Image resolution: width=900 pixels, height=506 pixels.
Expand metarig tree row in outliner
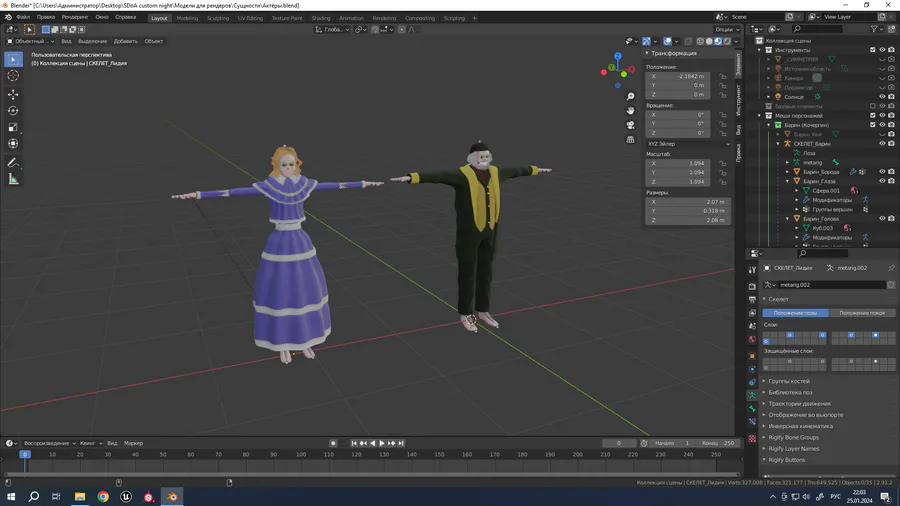tap(788, 162)
